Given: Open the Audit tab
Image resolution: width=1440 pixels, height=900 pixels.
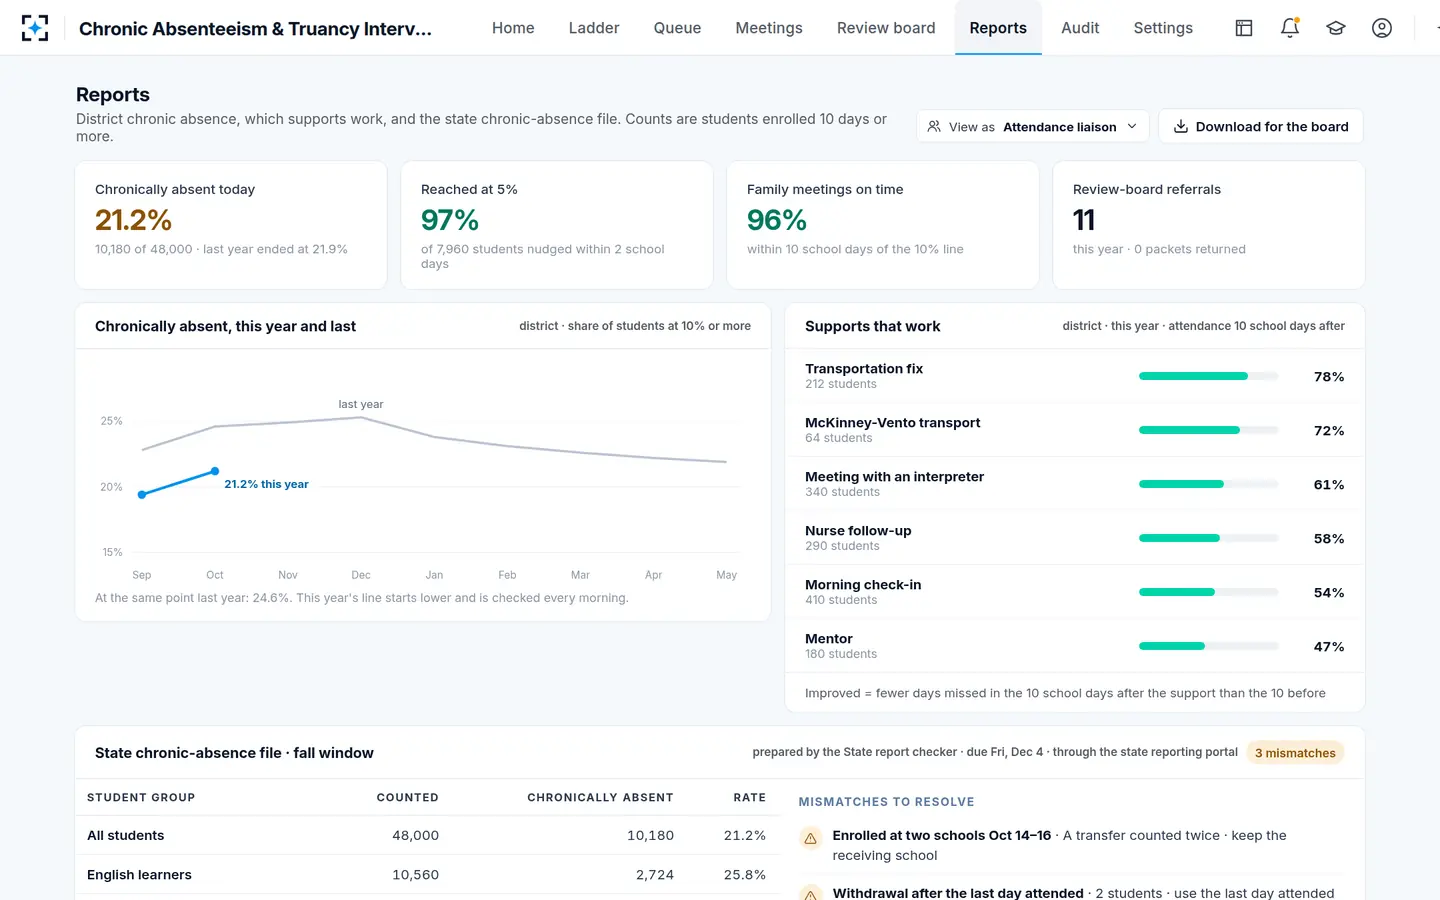Looking at the screenshot, I should pos(1080,28).
